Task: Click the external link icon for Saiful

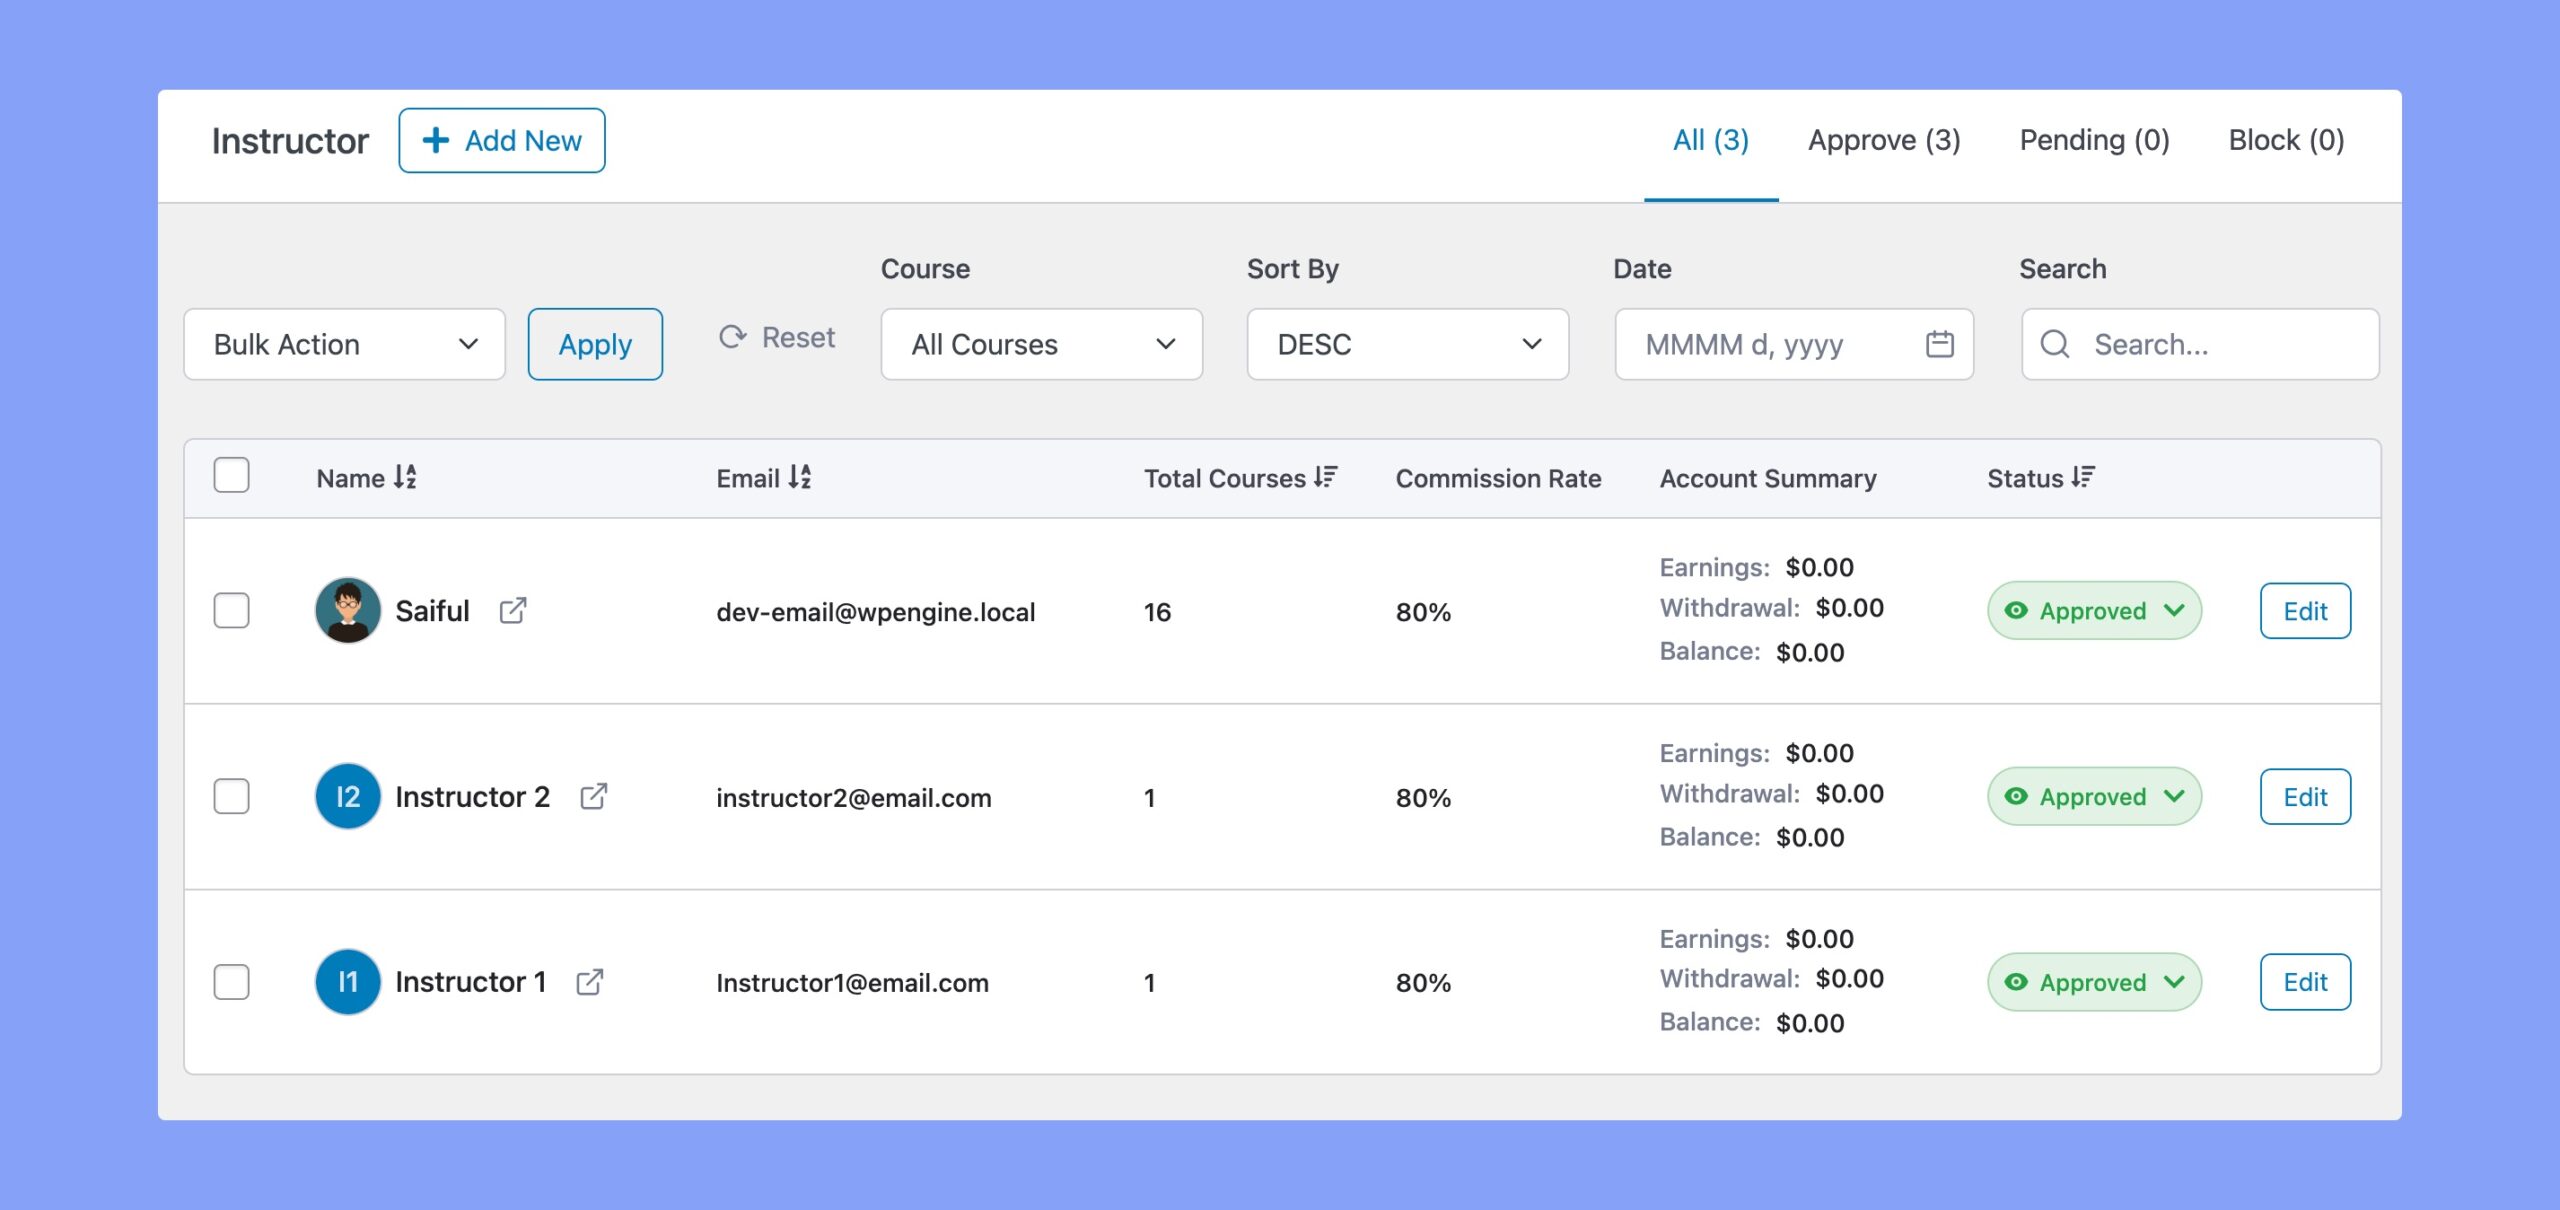Action: pos(514,609)
